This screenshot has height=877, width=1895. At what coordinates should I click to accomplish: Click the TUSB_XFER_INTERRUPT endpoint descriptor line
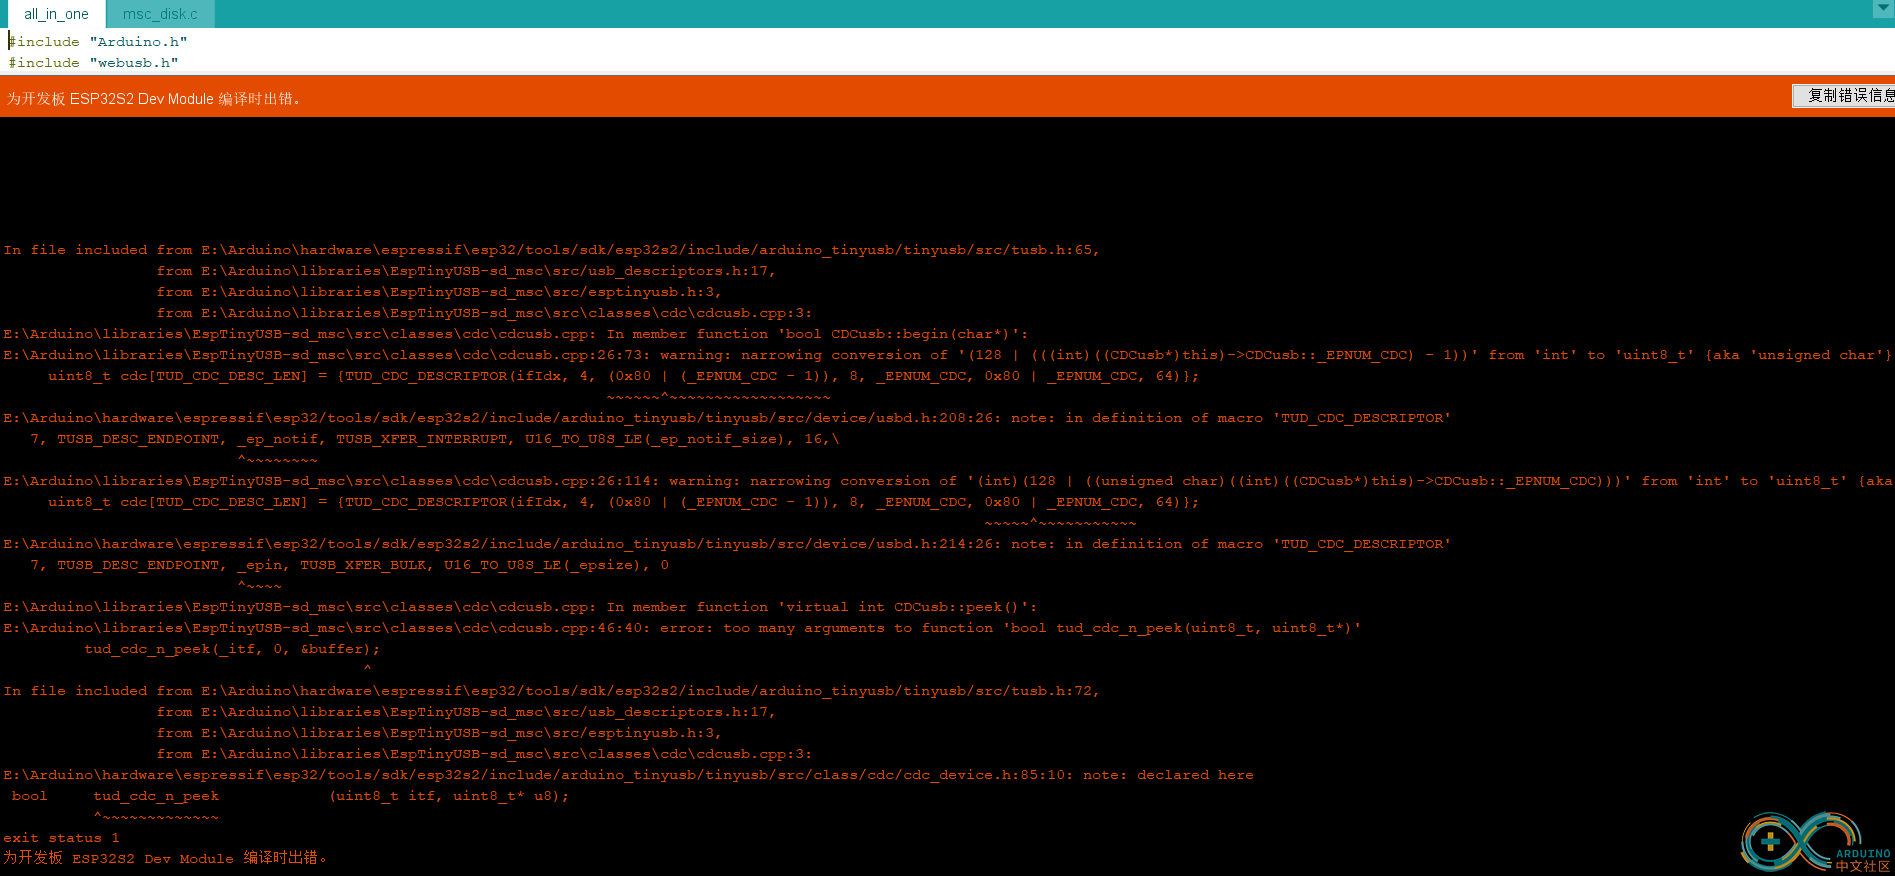pos(434,439)
